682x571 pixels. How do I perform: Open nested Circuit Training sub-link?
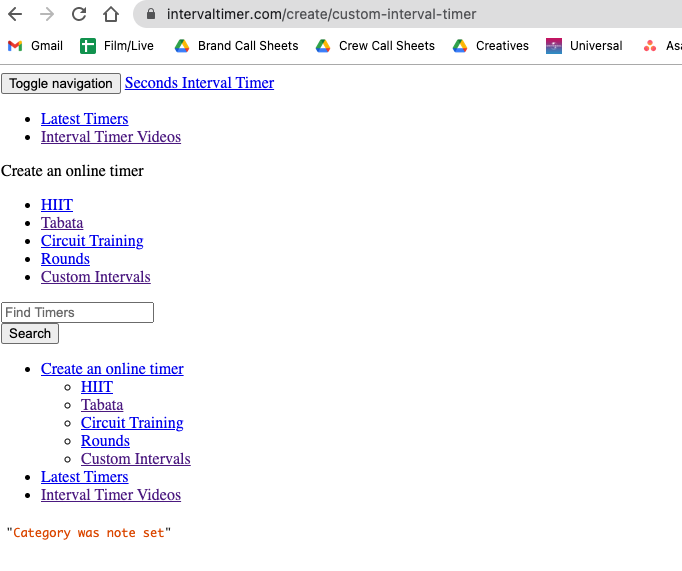tap(132, 423)
